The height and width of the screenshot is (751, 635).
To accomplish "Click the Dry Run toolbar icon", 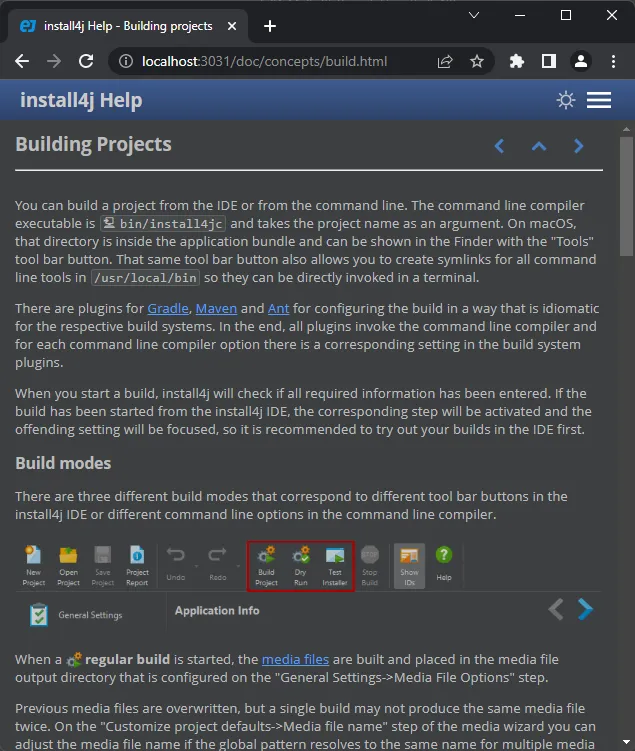I will (x=301, y=566).
